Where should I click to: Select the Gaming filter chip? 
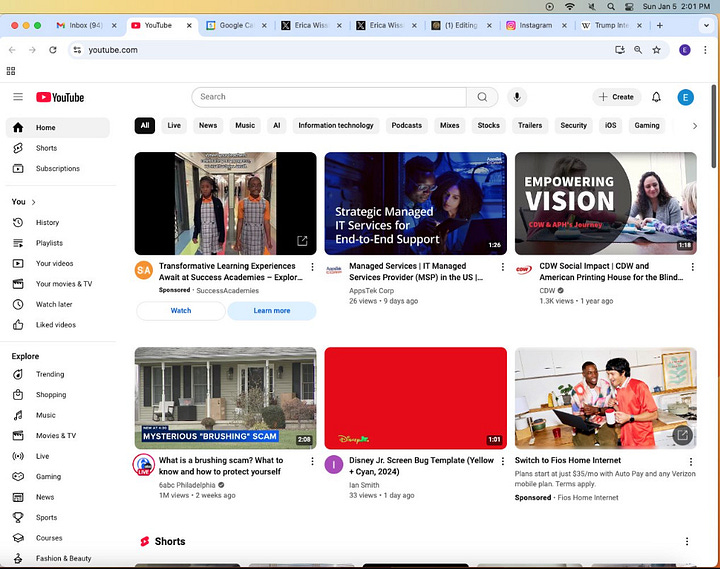pyautogui.click(x=647, y=125)
